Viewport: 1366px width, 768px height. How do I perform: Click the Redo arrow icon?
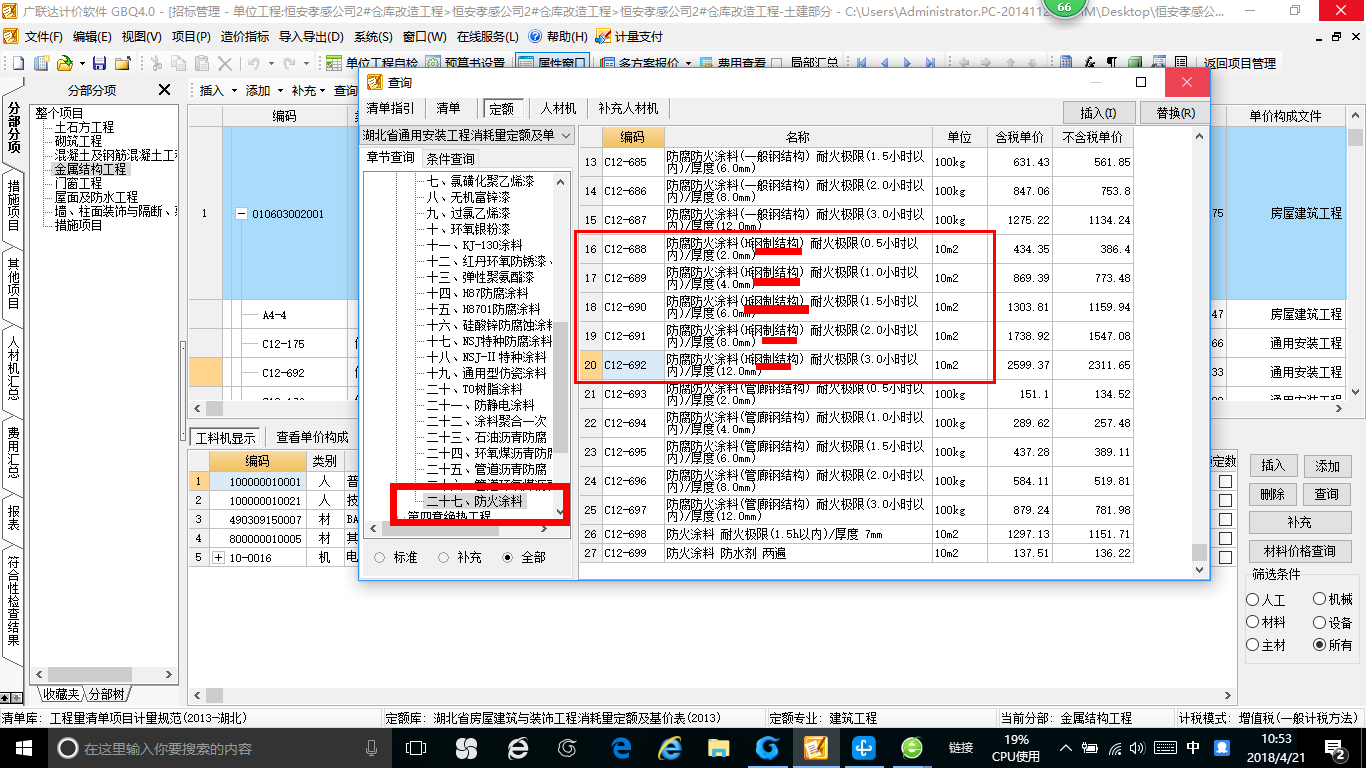click(x=289, y=63)
